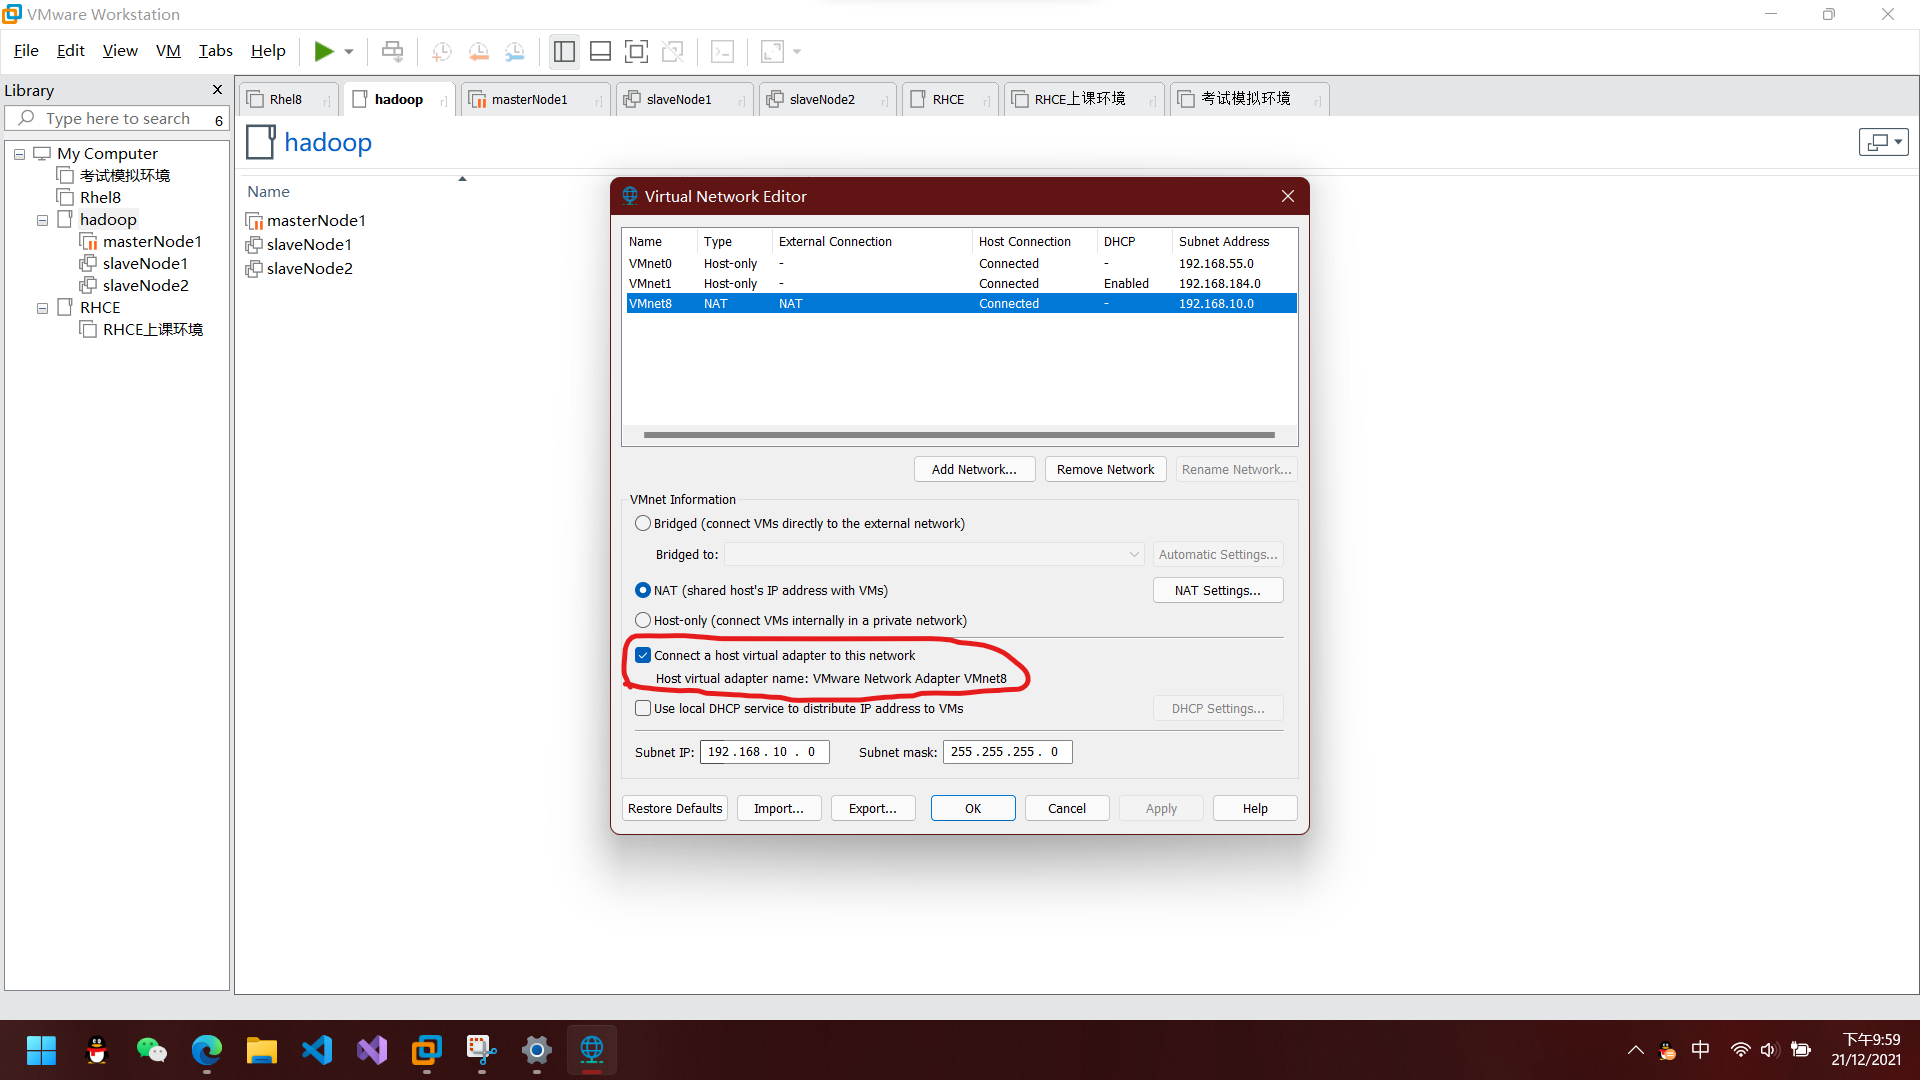The image size is (1920, 1080).
Task: Toggle thumbnail bar view icon
Action: [600, 51]
